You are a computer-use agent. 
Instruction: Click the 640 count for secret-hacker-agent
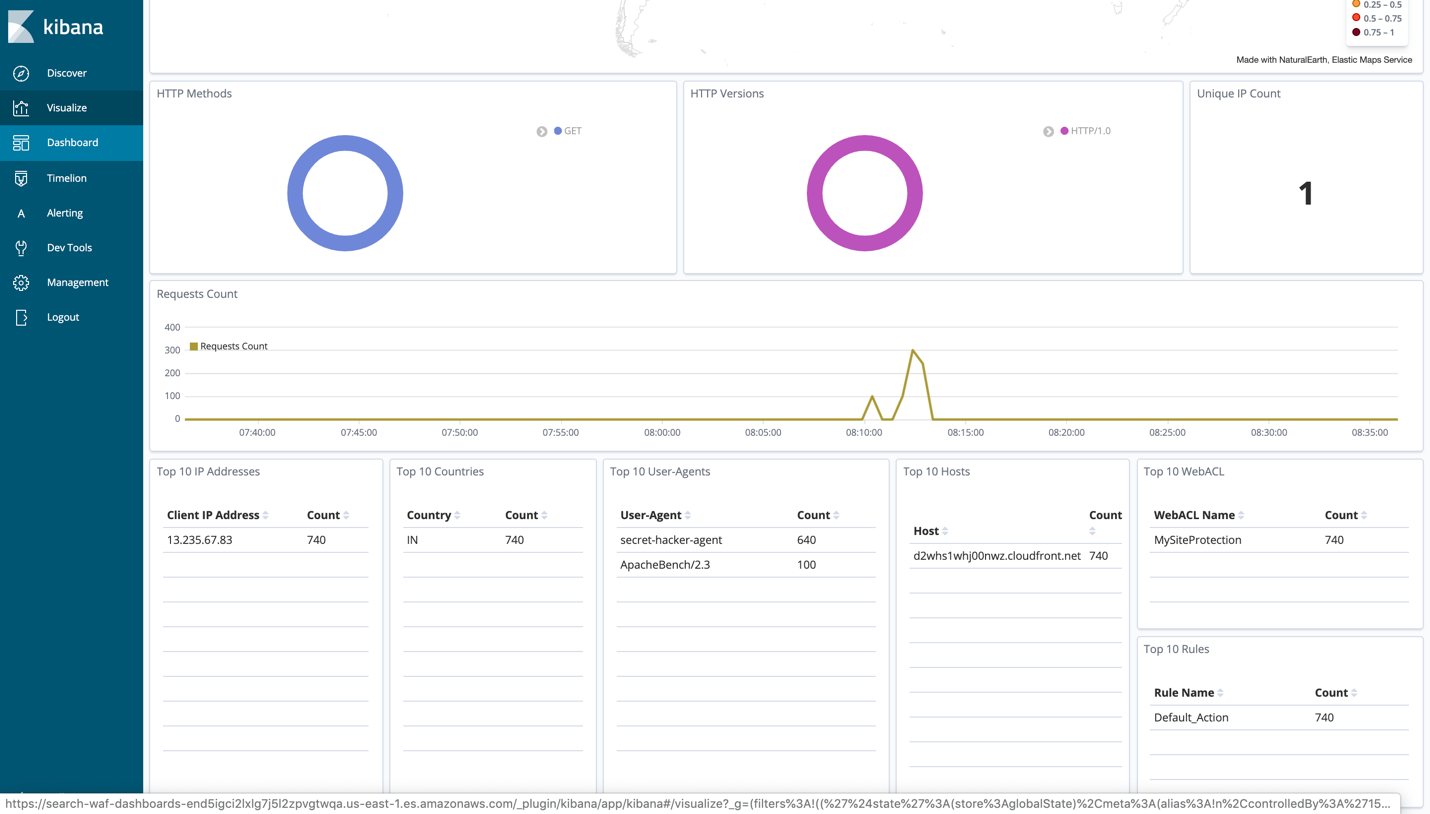806,540
